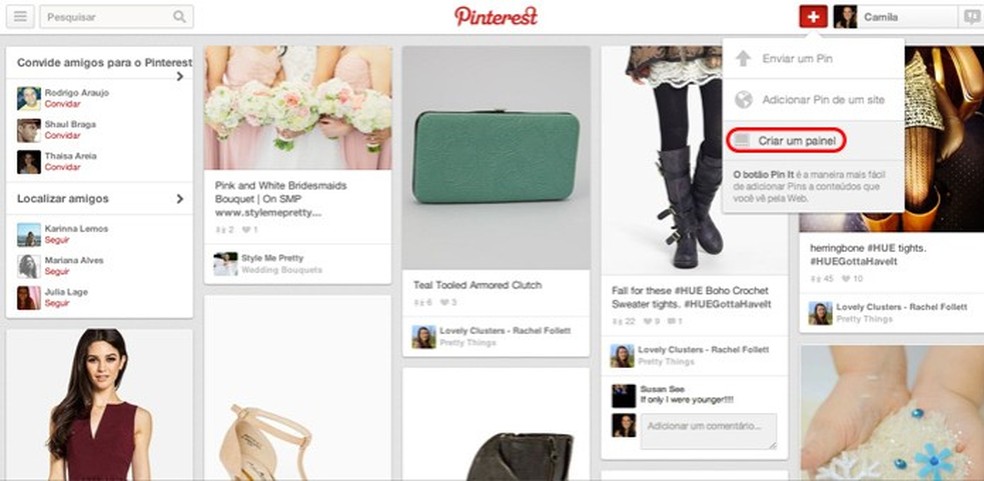Select Criar um painel menu item
Image resolution: width=984 pixels, height=481 pixels.
[786, 141]
